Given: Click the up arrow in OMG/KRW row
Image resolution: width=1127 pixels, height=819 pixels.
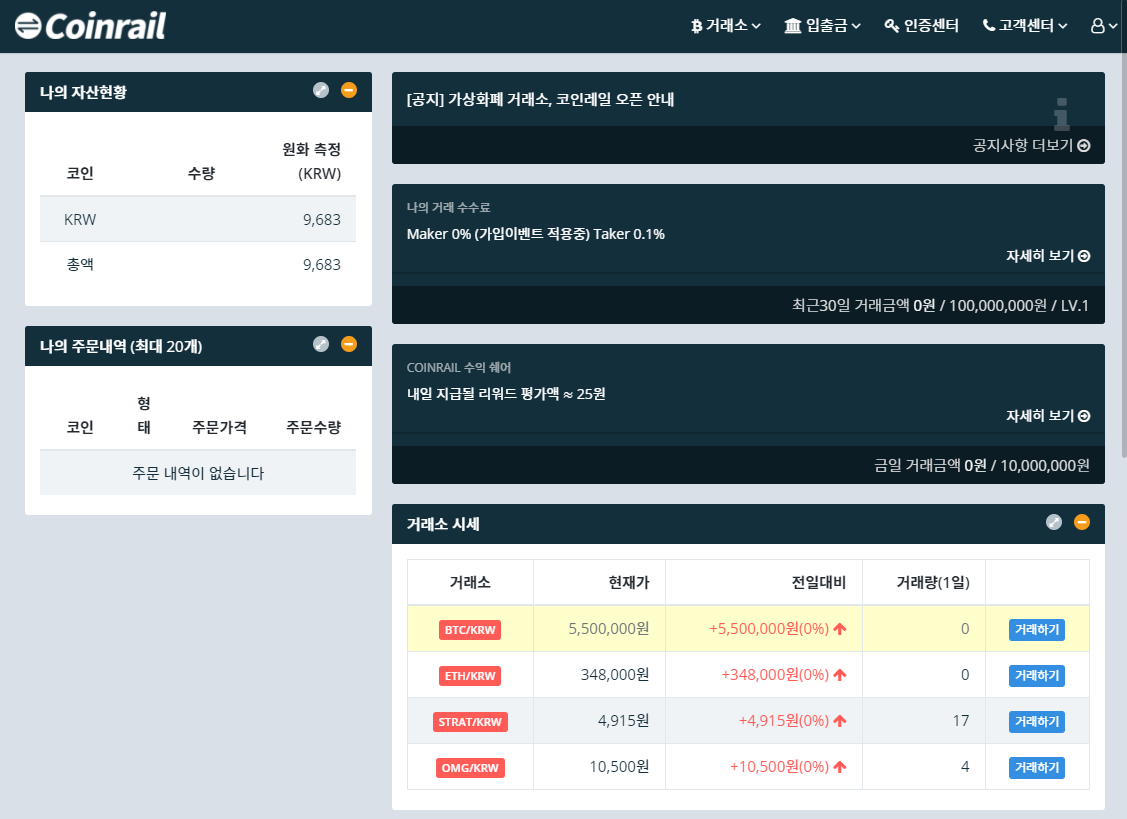Looking at the screenshot, I should (x=840, y=767).
